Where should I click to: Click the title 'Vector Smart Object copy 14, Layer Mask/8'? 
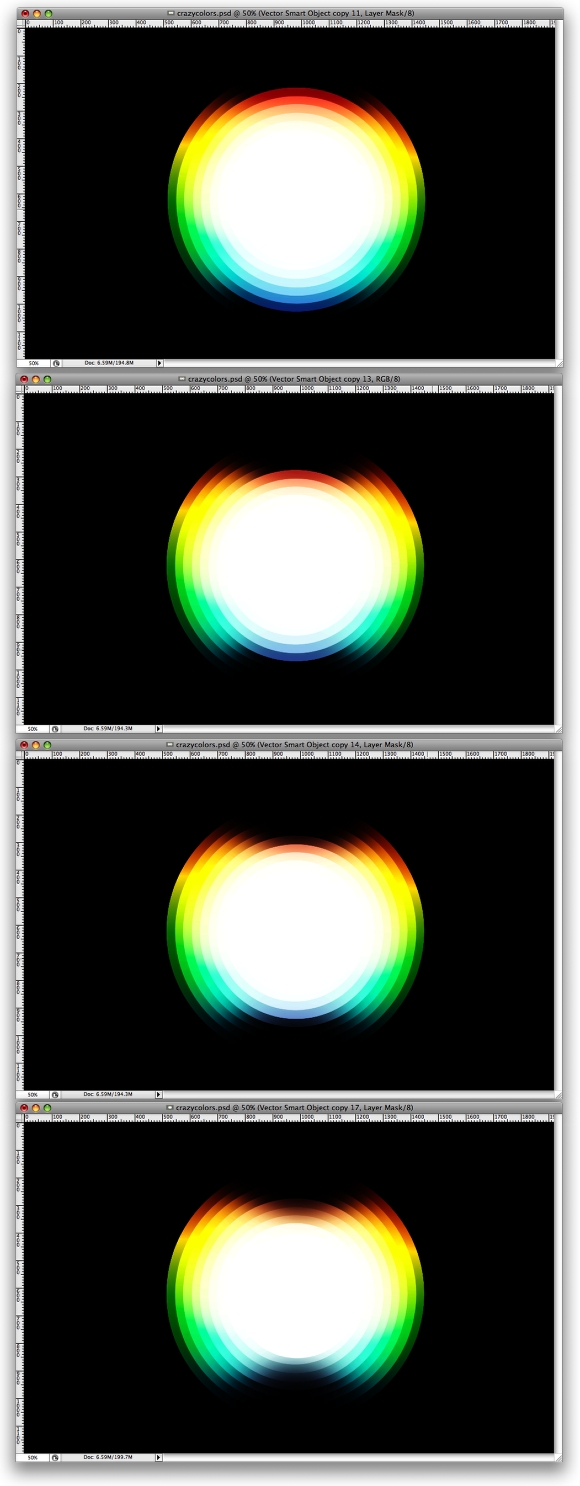click(x=334, y=744)
